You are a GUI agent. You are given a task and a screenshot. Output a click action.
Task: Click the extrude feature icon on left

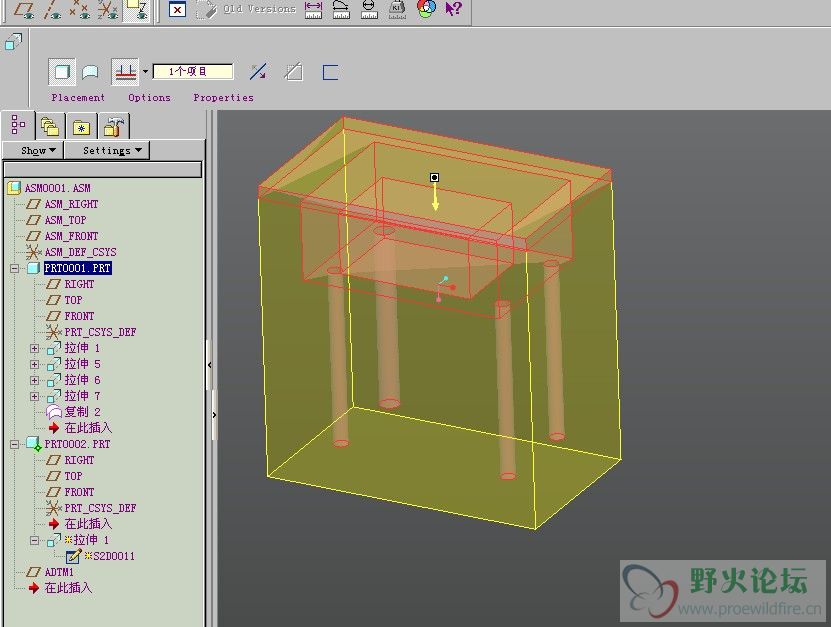click(14, 41)
